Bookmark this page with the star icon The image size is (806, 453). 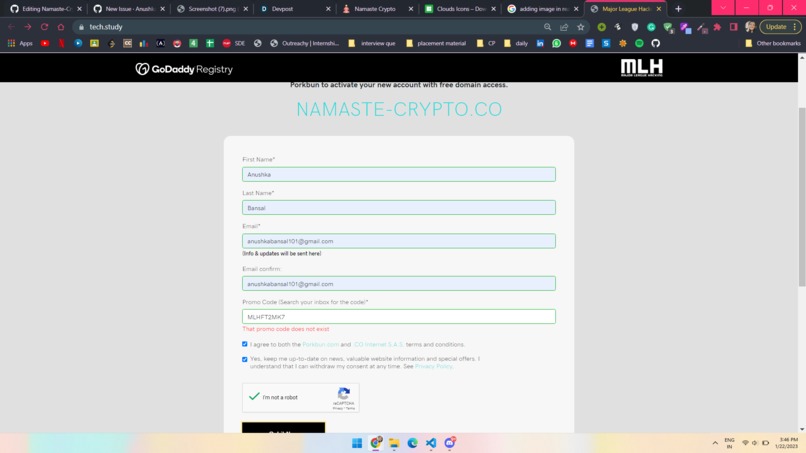tap(580, 27)
